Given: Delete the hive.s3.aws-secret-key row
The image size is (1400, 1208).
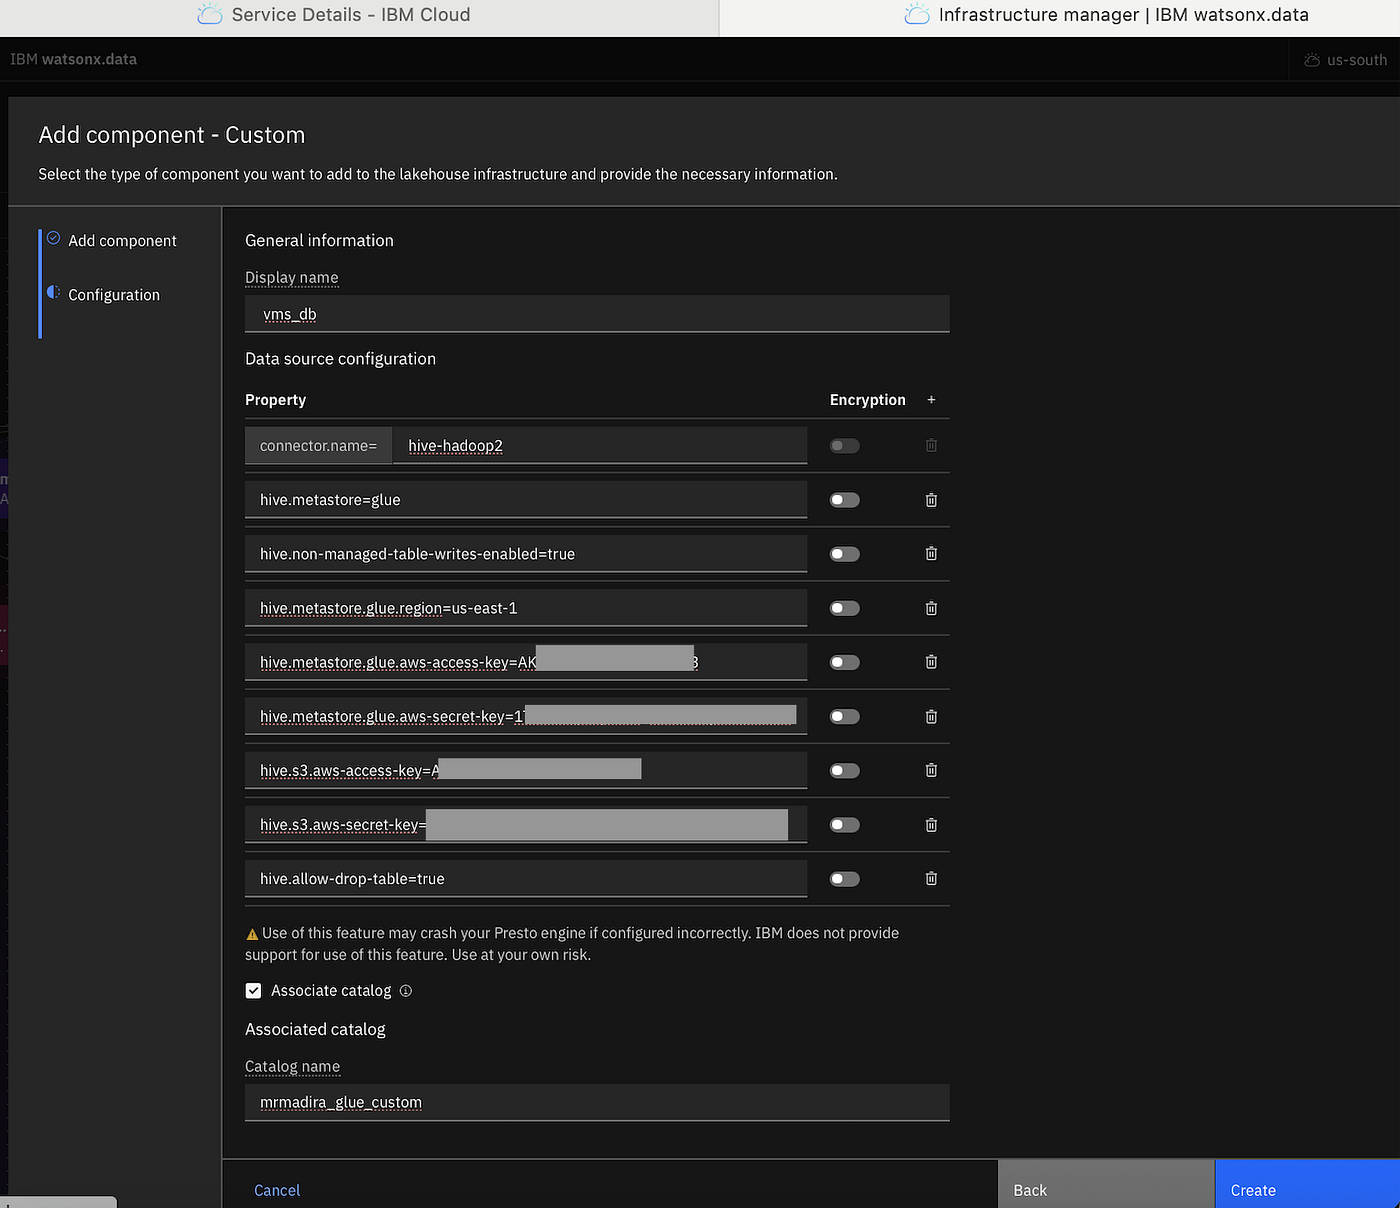Looking at the screenshot, I should [931, 825].
